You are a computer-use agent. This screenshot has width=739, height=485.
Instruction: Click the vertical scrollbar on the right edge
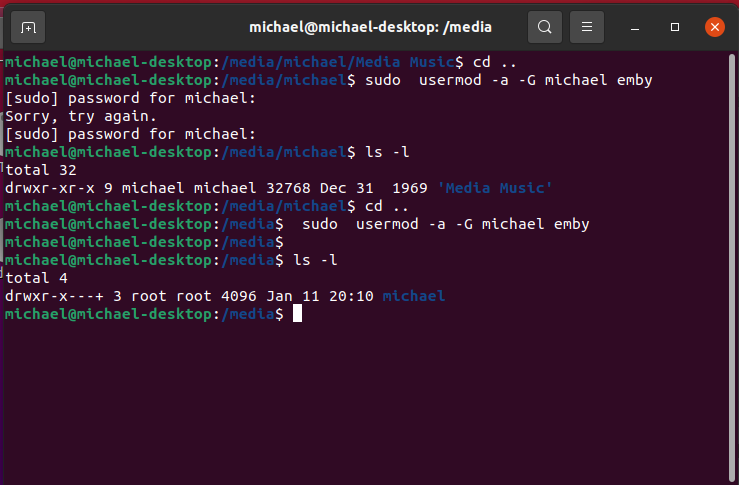pyautogui.click(x=732, y=266)
